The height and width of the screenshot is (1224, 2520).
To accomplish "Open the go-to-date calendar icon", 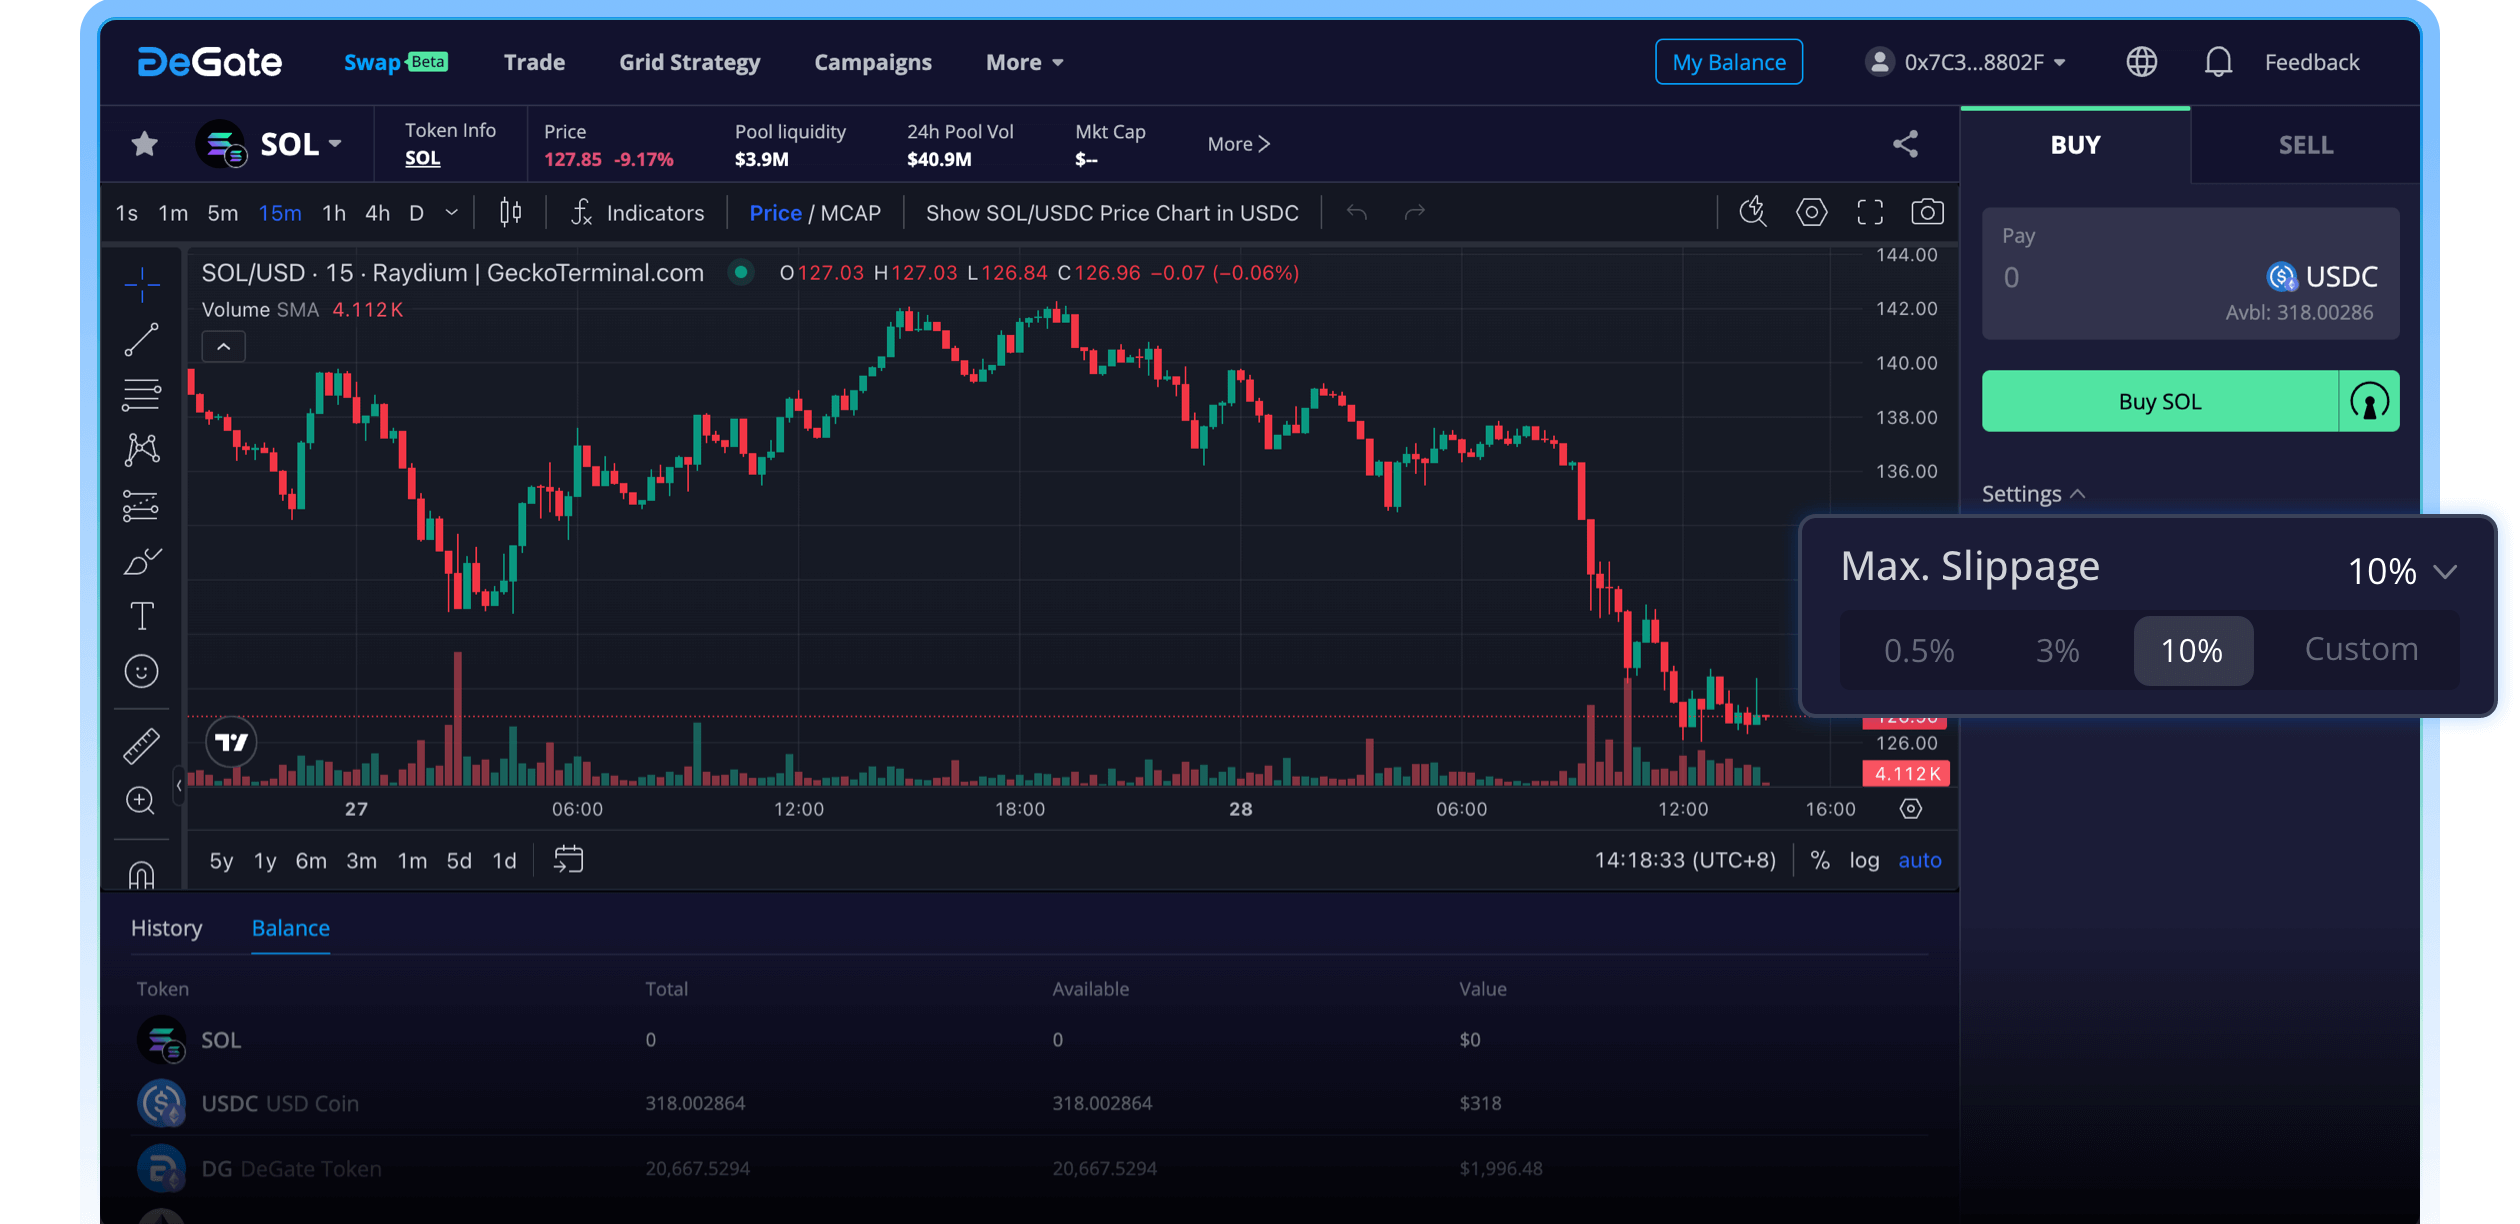I will pos(569,860).
